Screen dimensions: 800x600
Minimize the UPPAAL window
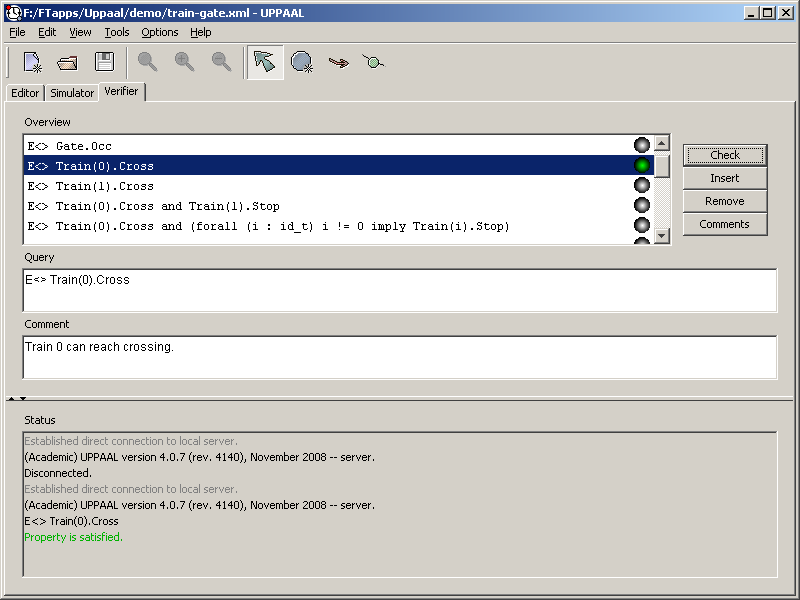(x=751, y=13)
